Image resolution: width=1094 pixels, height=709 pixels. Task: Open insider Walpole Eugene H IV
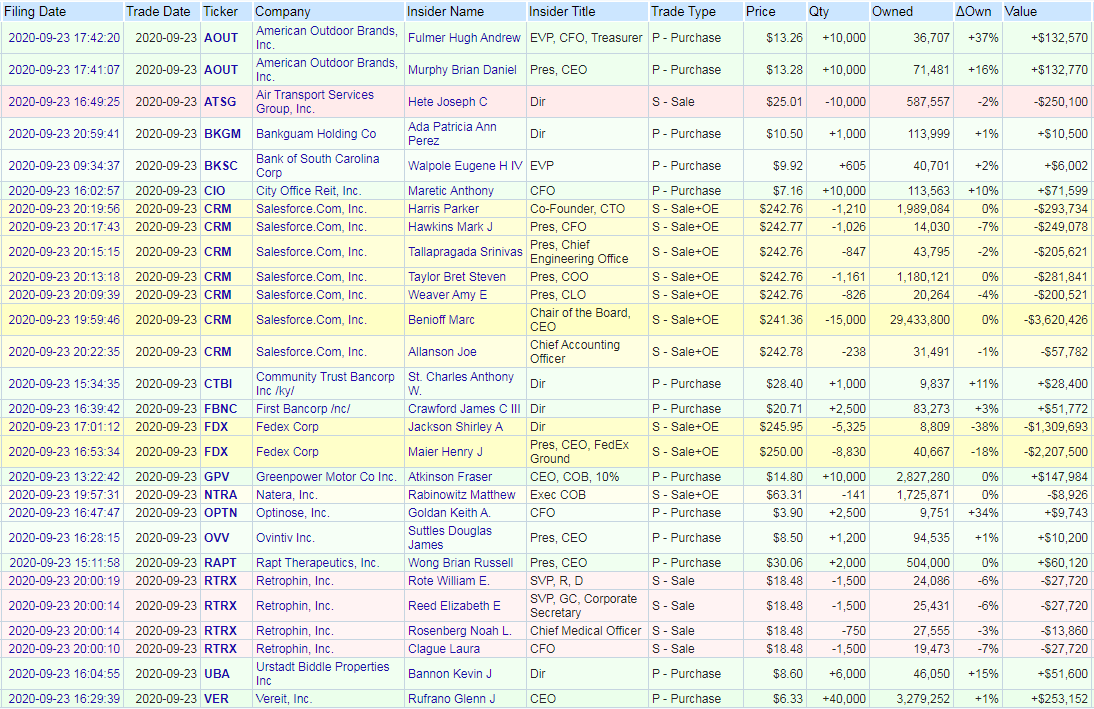point(465,166)
